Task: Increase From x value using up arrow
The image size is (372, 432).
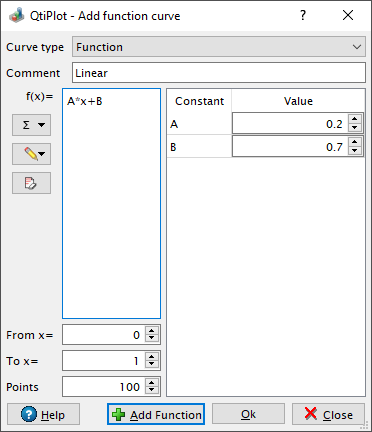Action: click(x=152, y=331)
